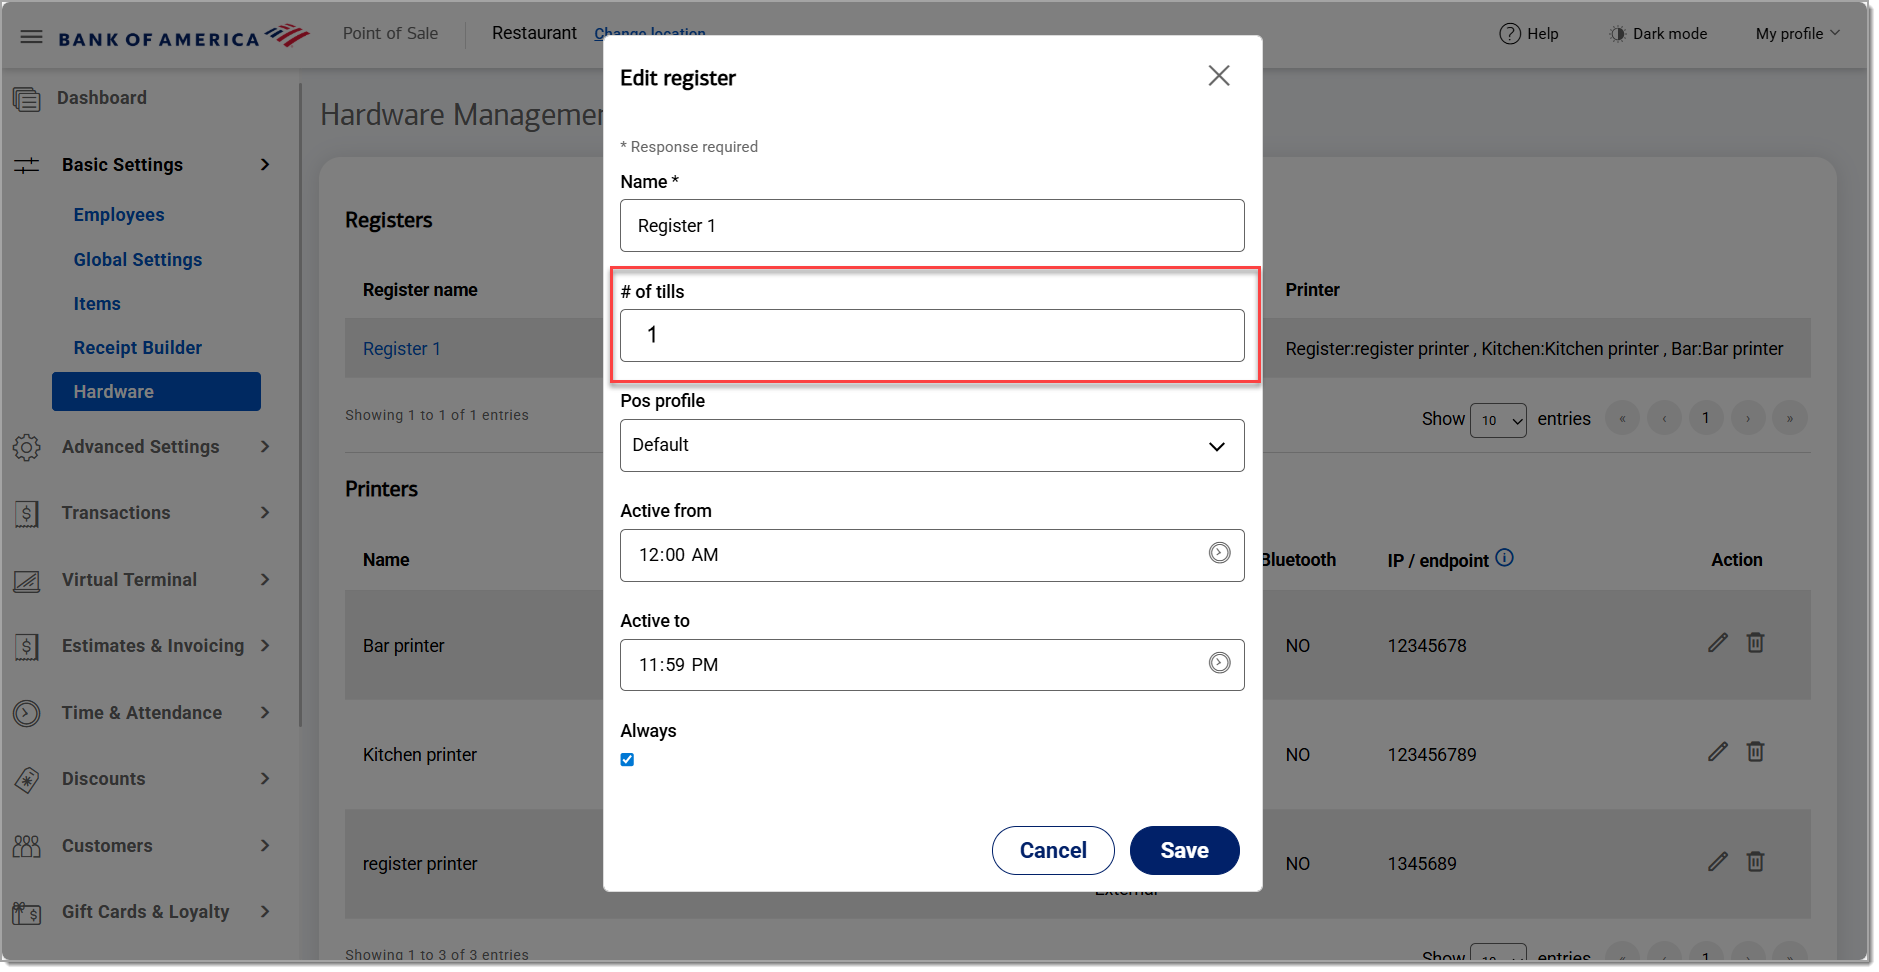1879x972 pixels.
Task: Click the # of tills input field
Action: pyautogui.click(x=931, y=336)
